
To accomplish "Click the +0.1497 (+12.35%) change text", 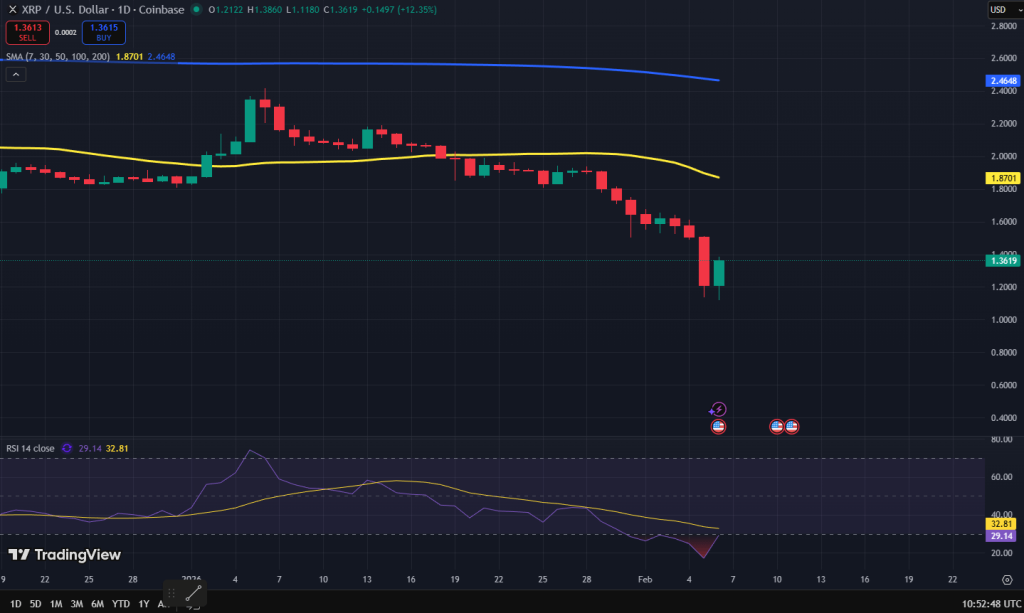I will [399, 10].
